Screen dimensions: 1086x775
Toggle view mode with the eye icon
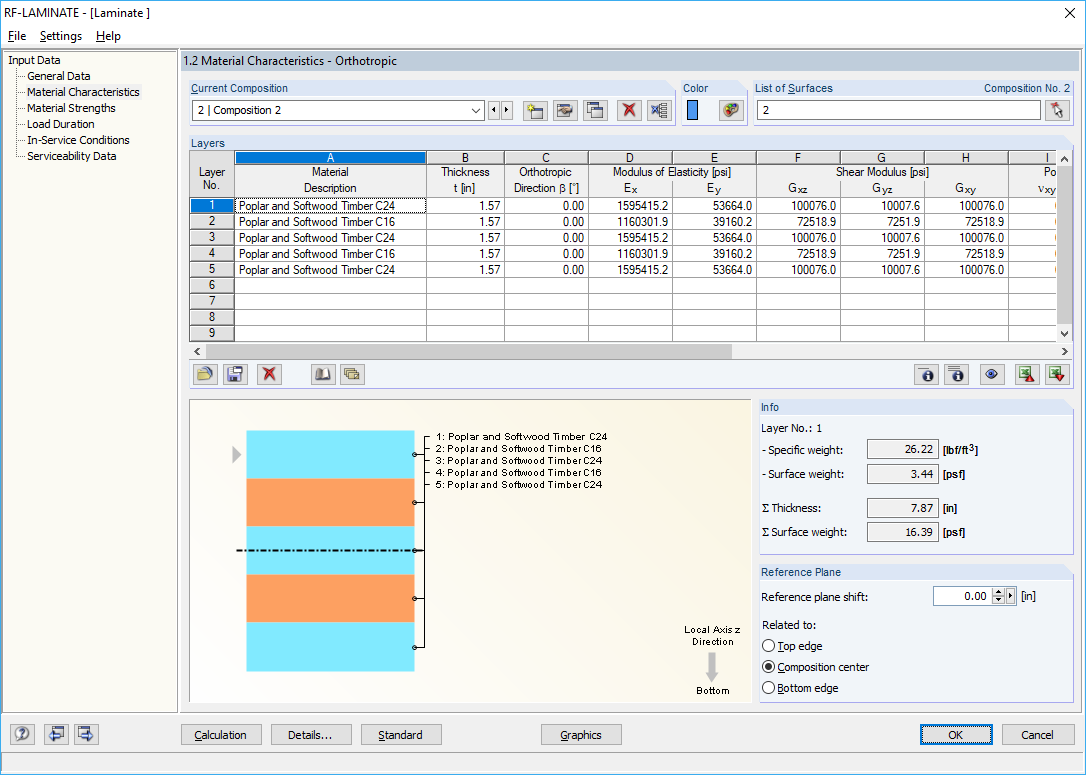(991, 375)
